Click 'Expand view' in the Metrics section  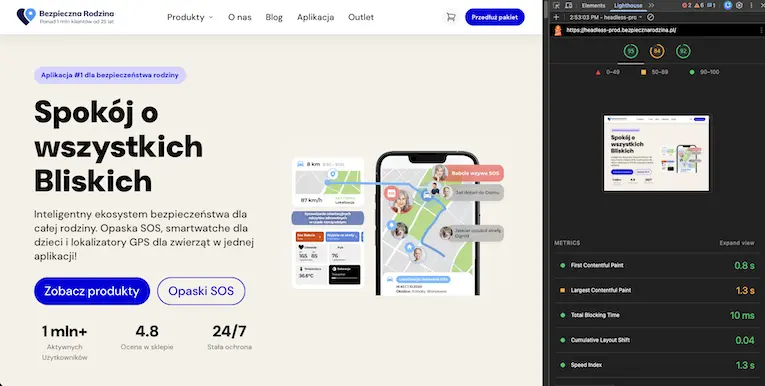[x=737, y=243]
